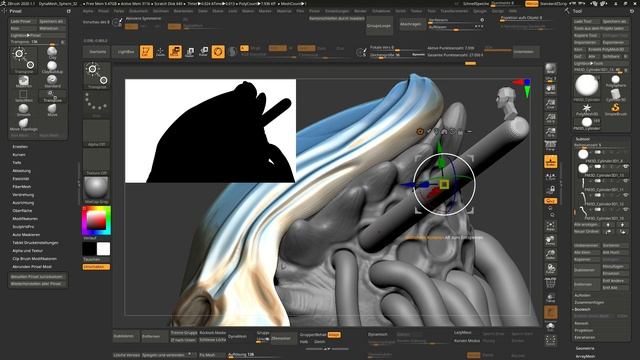Open the Zplugin menu
The width and height of the screenshot is (640, 360).
tap(480, 11)
